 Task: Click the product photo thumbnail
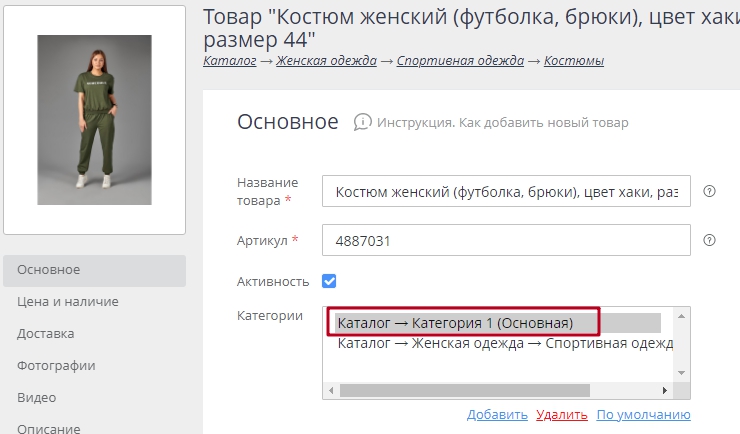click(x=94, y=120)
